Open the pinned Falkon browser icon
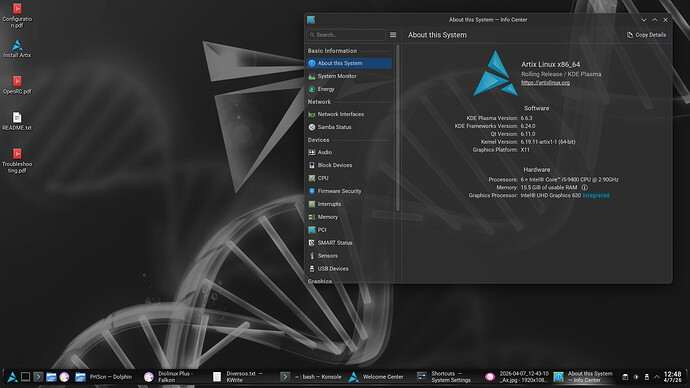690x388 pixels. pos(64,377)
